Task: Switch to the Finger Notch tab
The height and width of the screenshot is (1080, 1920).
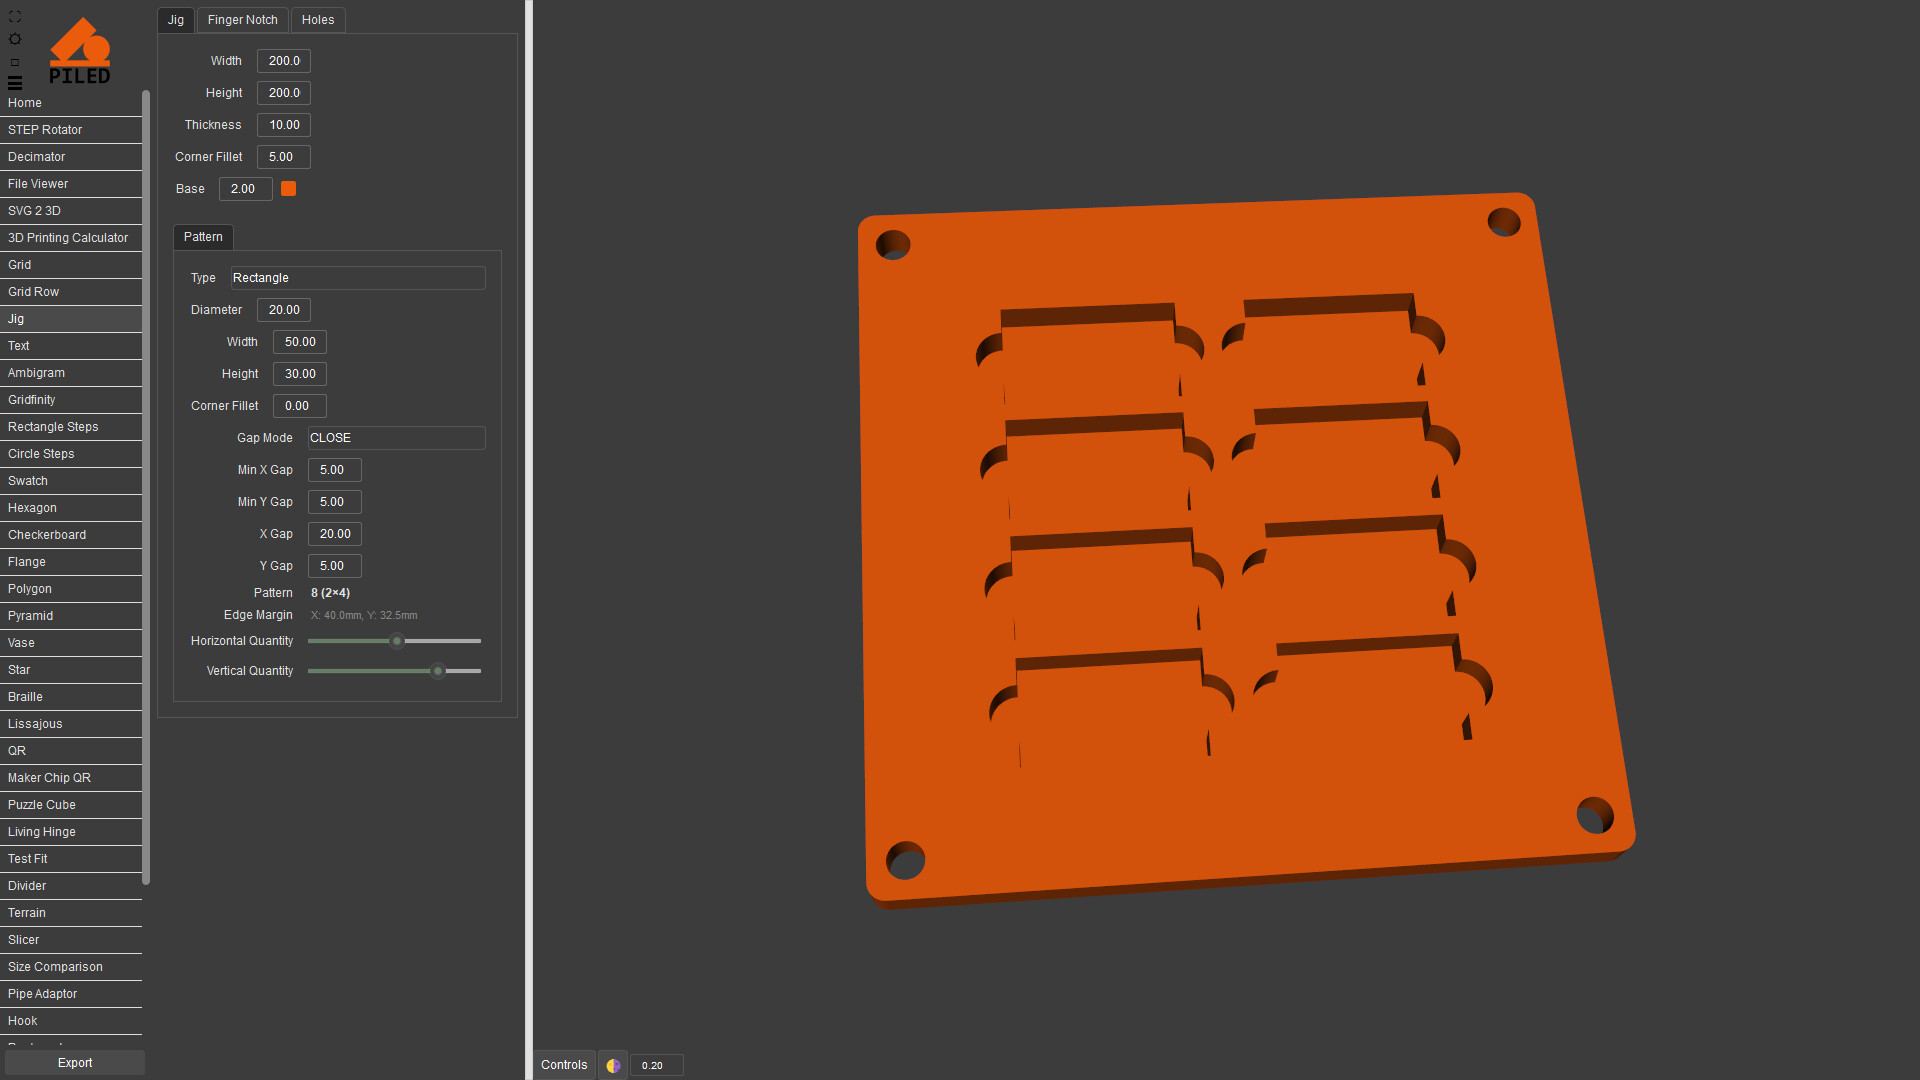Action: point(242,20)
